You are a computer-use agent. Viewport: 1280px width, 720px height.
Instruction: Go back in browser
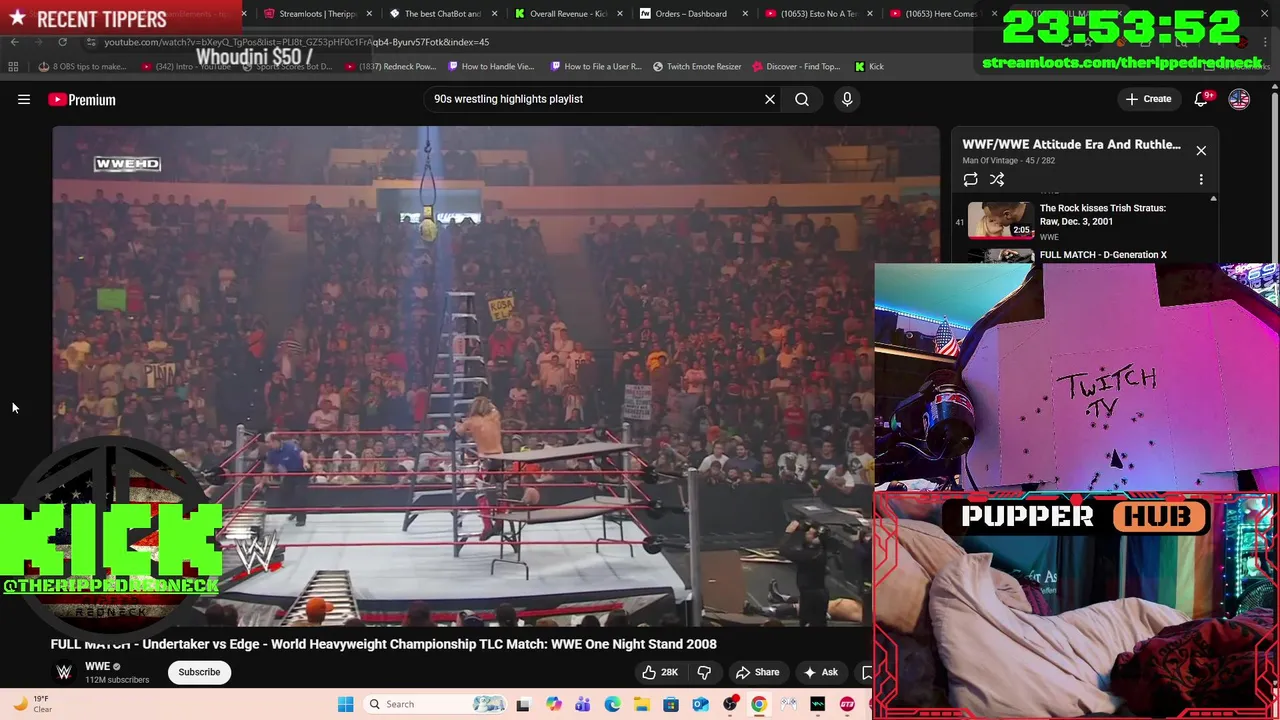(x=14, y=42)
